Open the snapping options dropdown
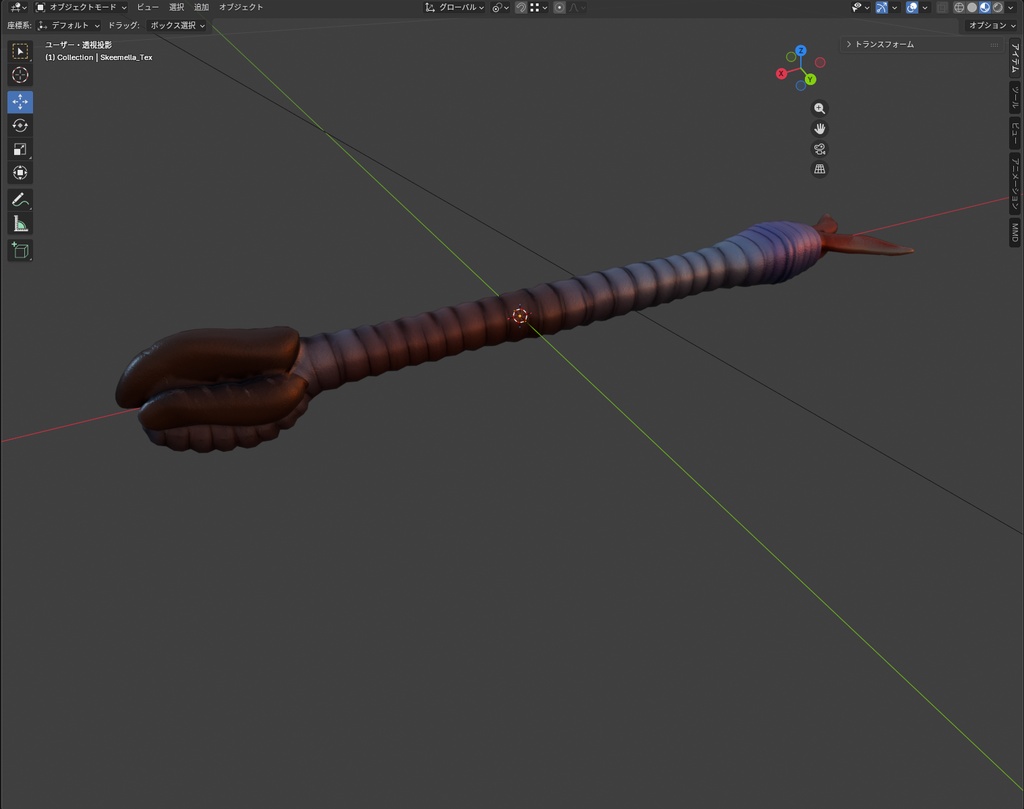The height and width of the screenshot is (809, 1024). (x=539, y=7)
